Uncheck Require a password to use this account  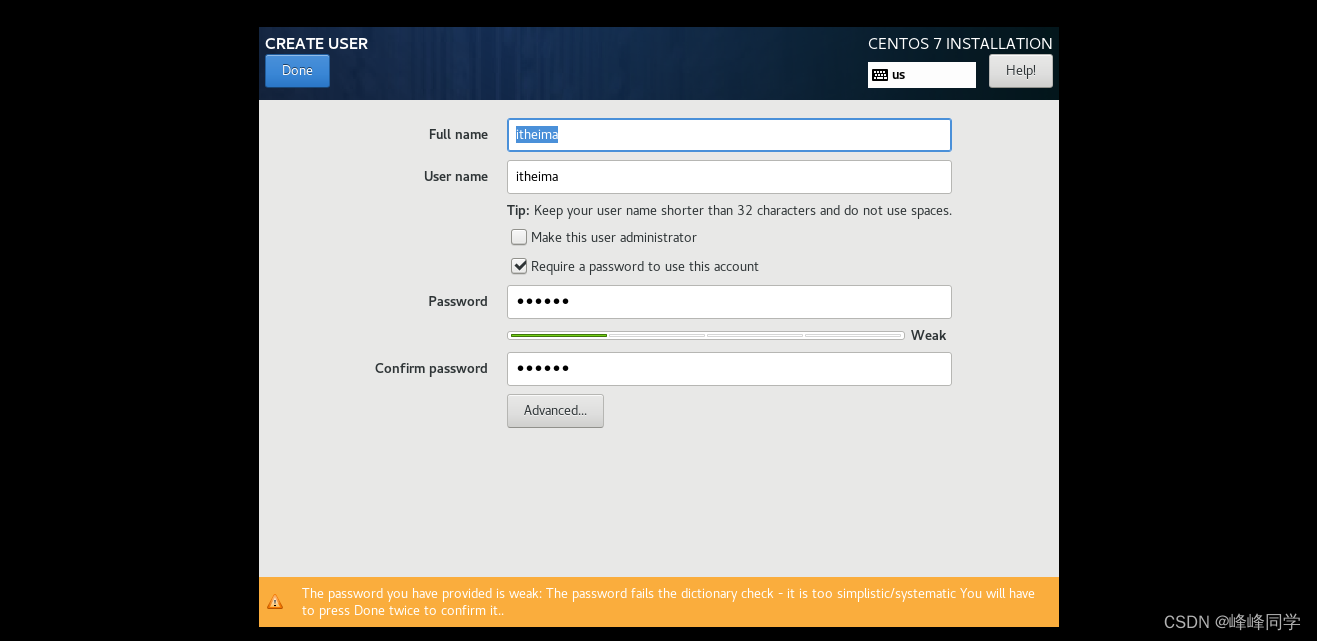pyautogui.click(x=519, y=267)
